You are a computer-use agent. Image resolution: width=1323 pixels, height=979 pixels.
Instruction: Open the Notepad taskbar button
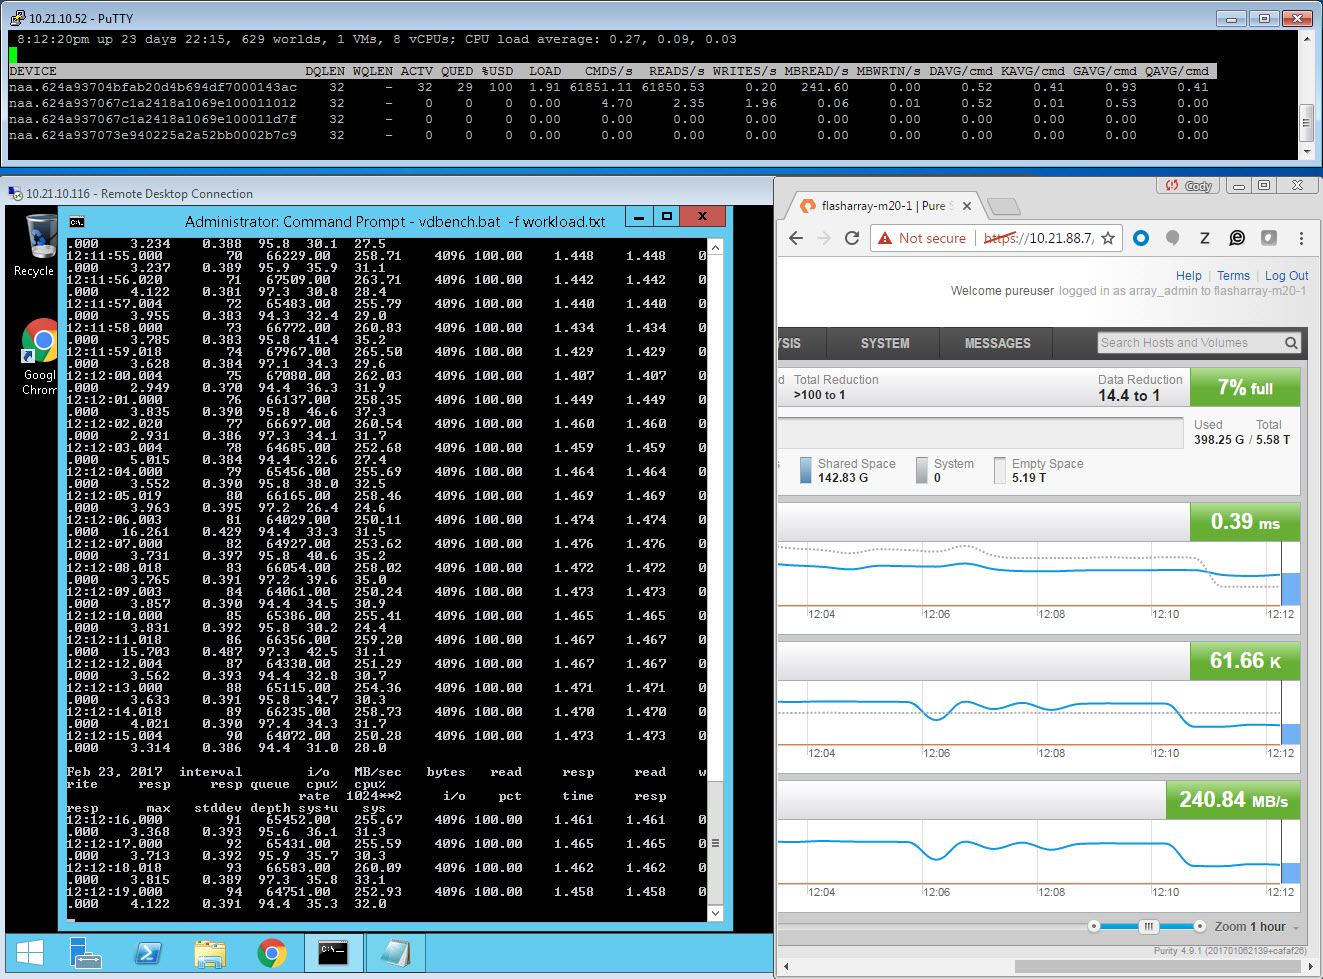pos(395,952)
